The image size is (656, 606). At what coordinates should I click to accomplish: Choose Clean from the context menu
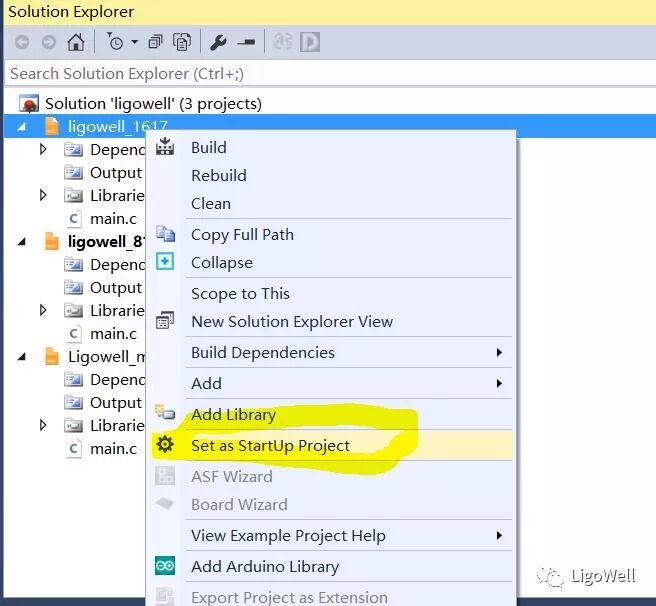pos(211,203)
